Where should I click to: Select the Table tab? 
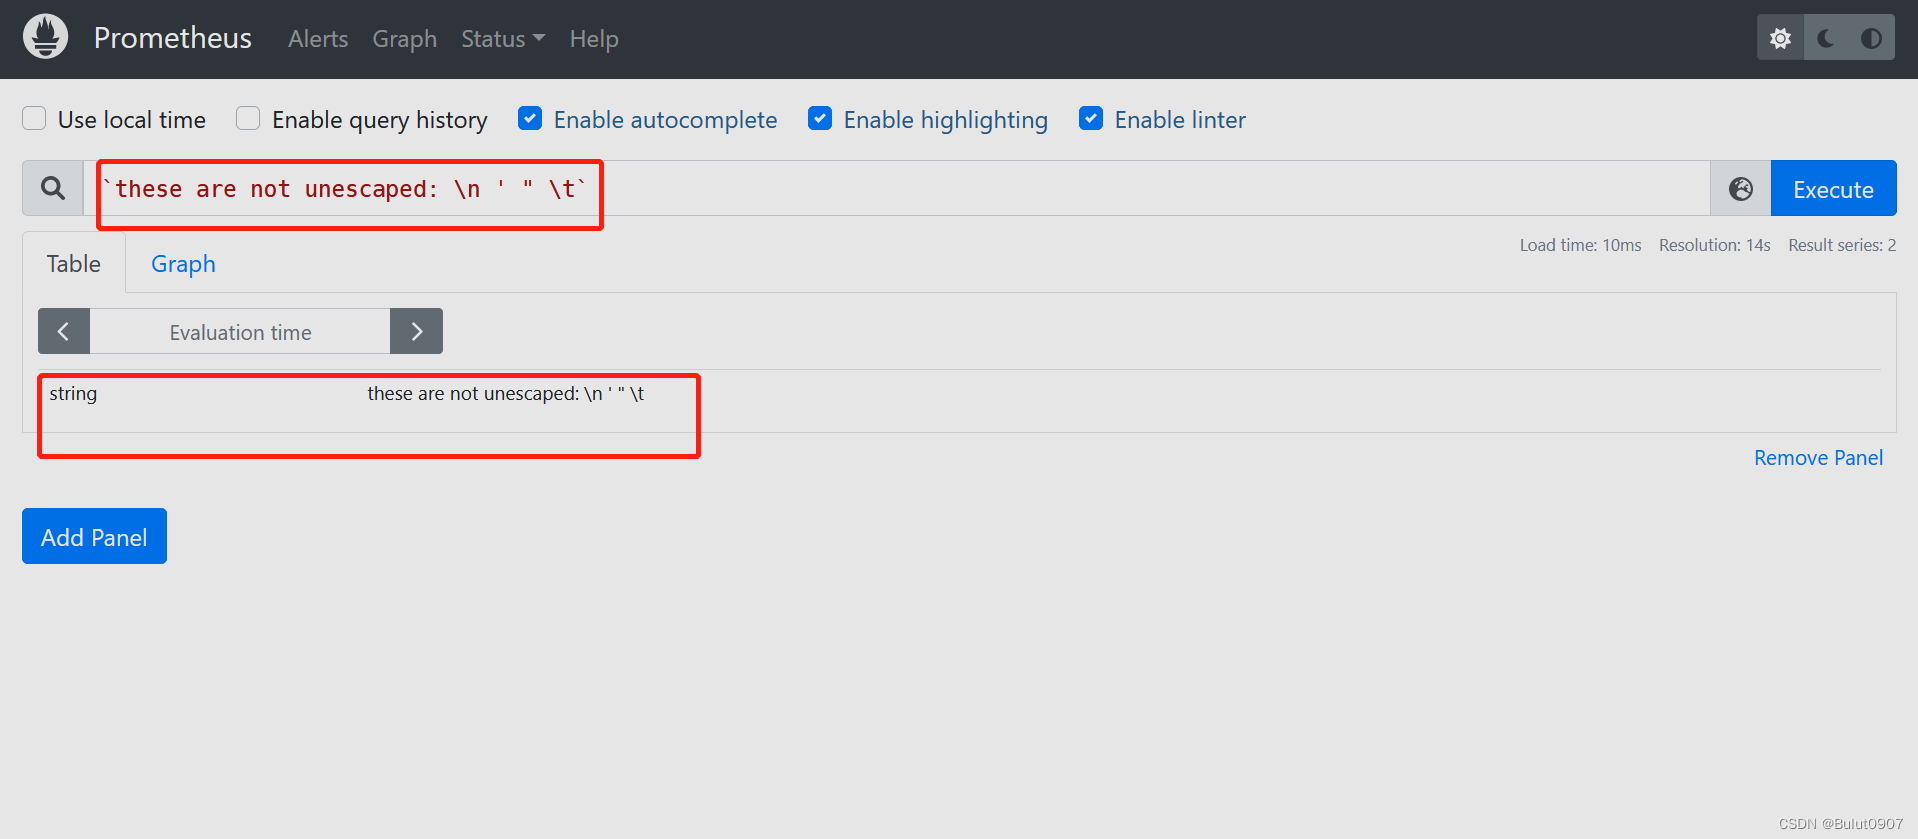(x=74, y=264)
